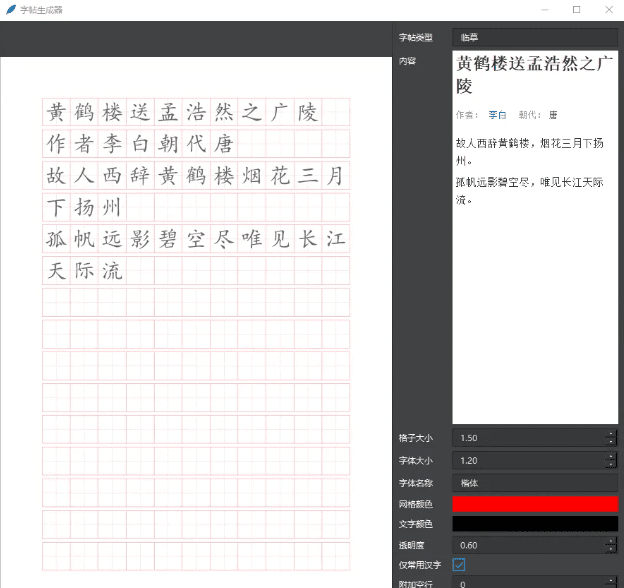Increase 透明度 with the up arrow
The height and width of the screenshot is (588, 624).
[611, 540]
